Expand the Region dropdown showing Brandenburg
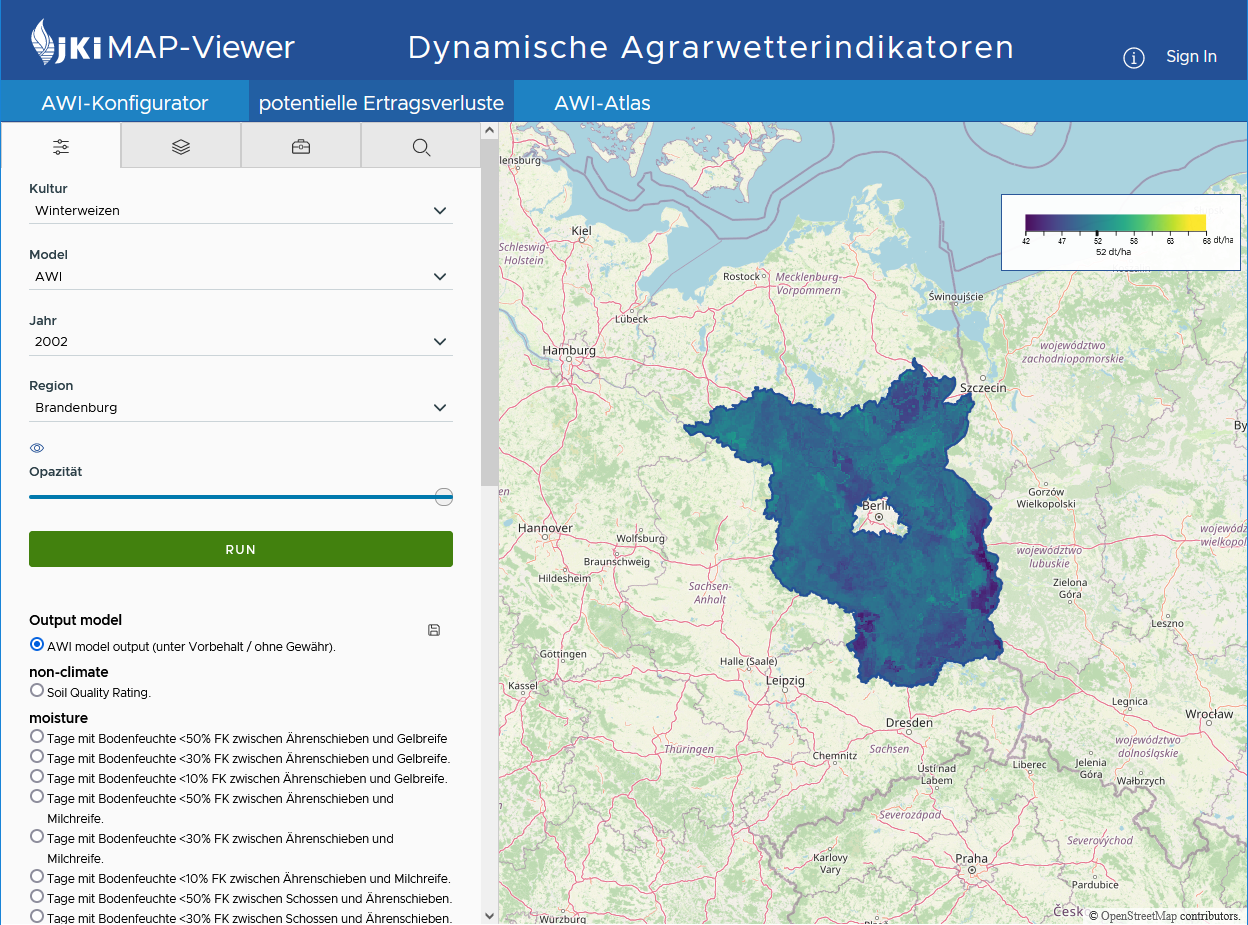The image size is (1248, 925). click(x=240, y=408)
